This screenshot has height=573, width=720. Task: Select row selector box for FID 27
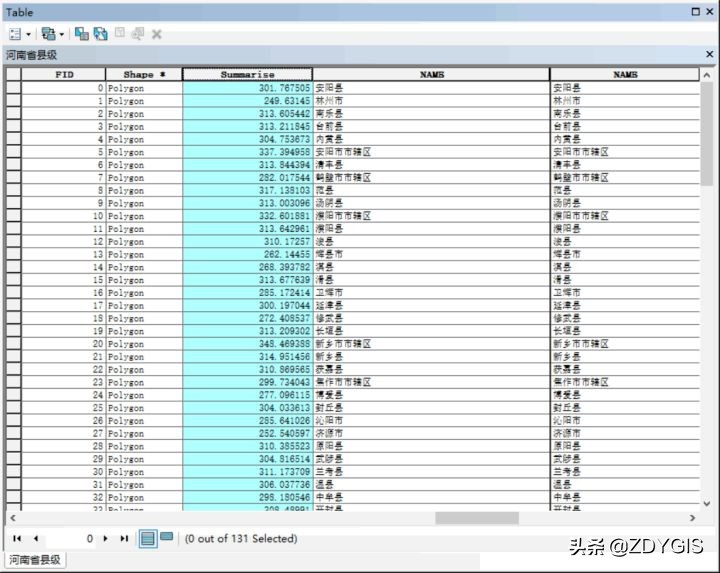tap(14, 433)
